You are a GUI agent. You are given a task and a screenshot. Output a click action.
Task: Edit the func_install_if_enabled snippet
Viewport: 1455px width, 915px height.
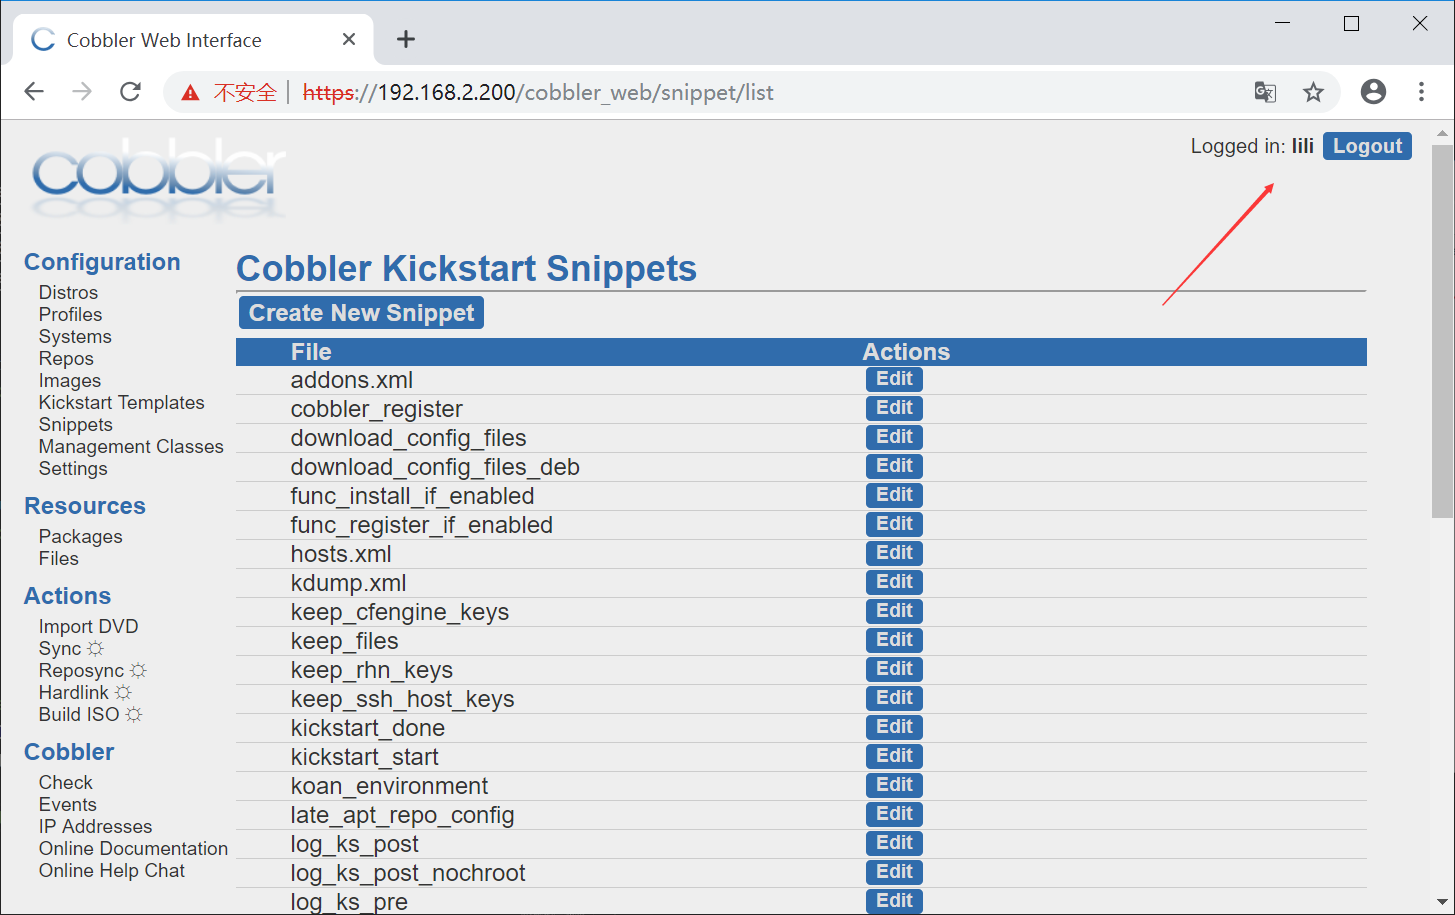point(894,495)
